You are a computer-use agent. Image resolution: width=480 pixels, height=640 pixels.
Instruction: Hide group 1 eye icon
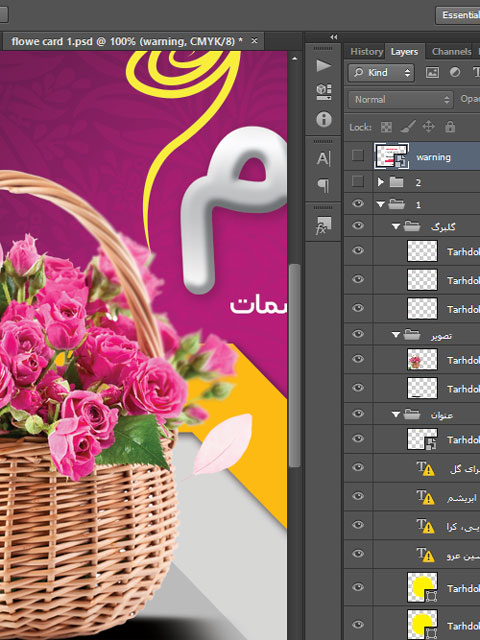point(358,203)
